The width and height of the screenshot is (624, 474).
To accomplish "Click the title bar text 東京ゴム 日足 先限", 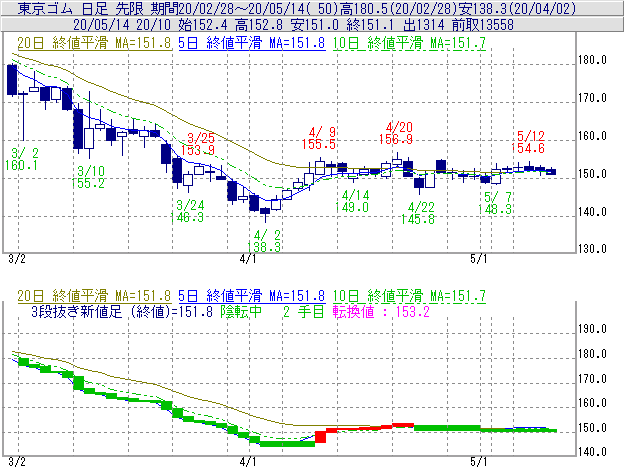I will [80, 8].
